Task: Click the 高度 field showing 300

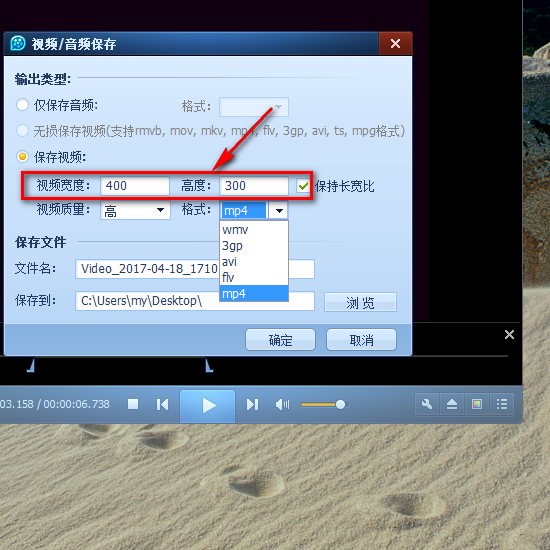Action: coord(254,186)
